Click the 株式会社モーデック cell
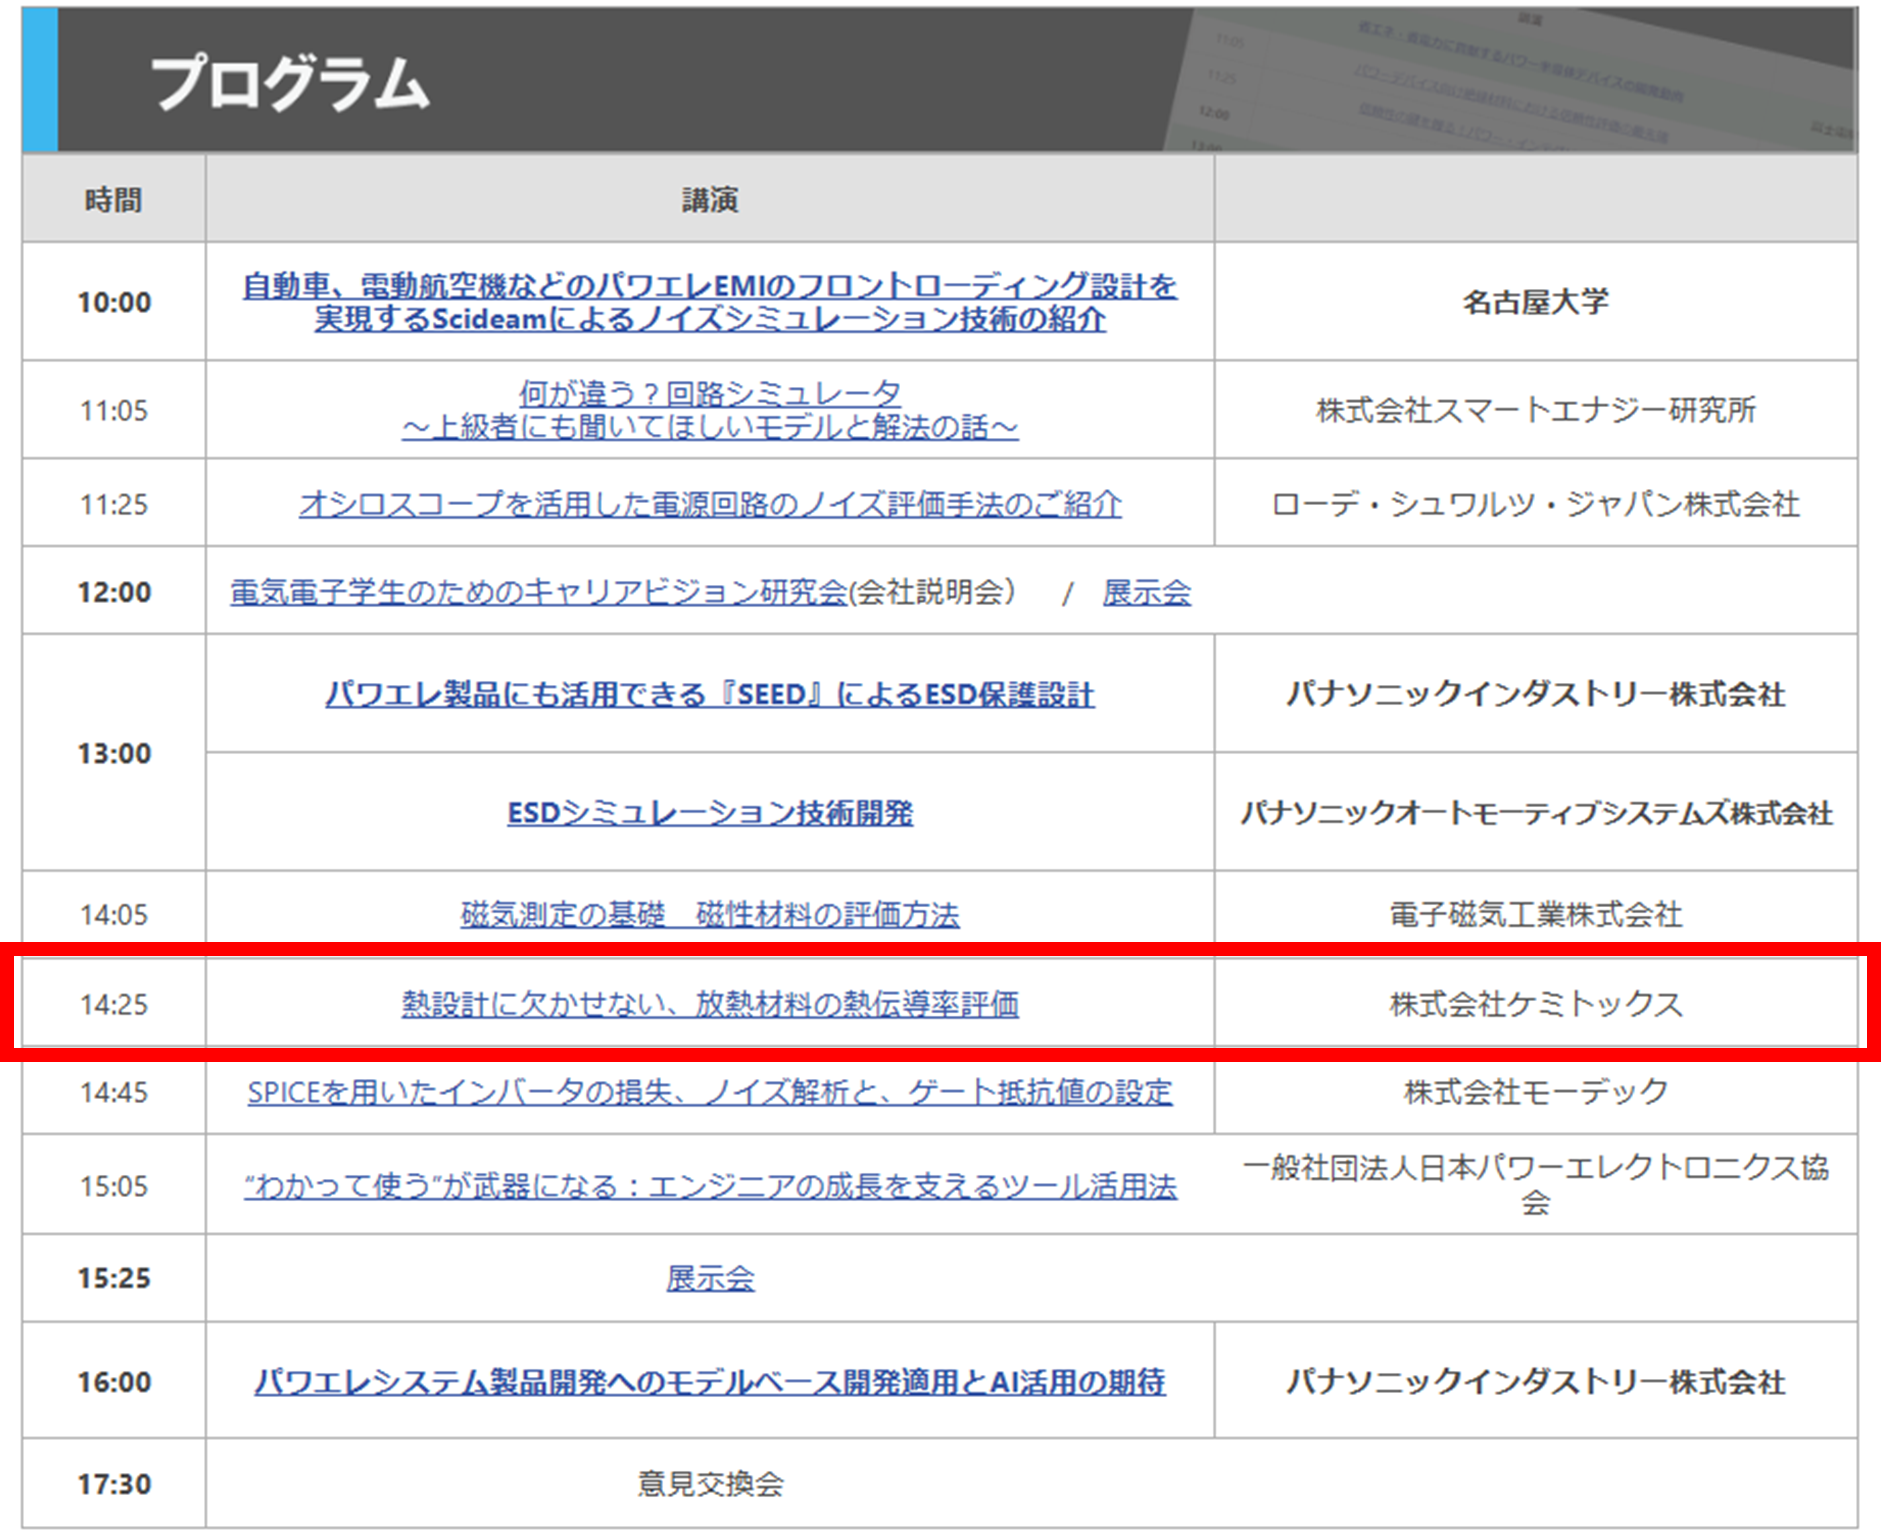Image resolution: width=1881 pixels, height=1535 pixels. (1536, 1092)
